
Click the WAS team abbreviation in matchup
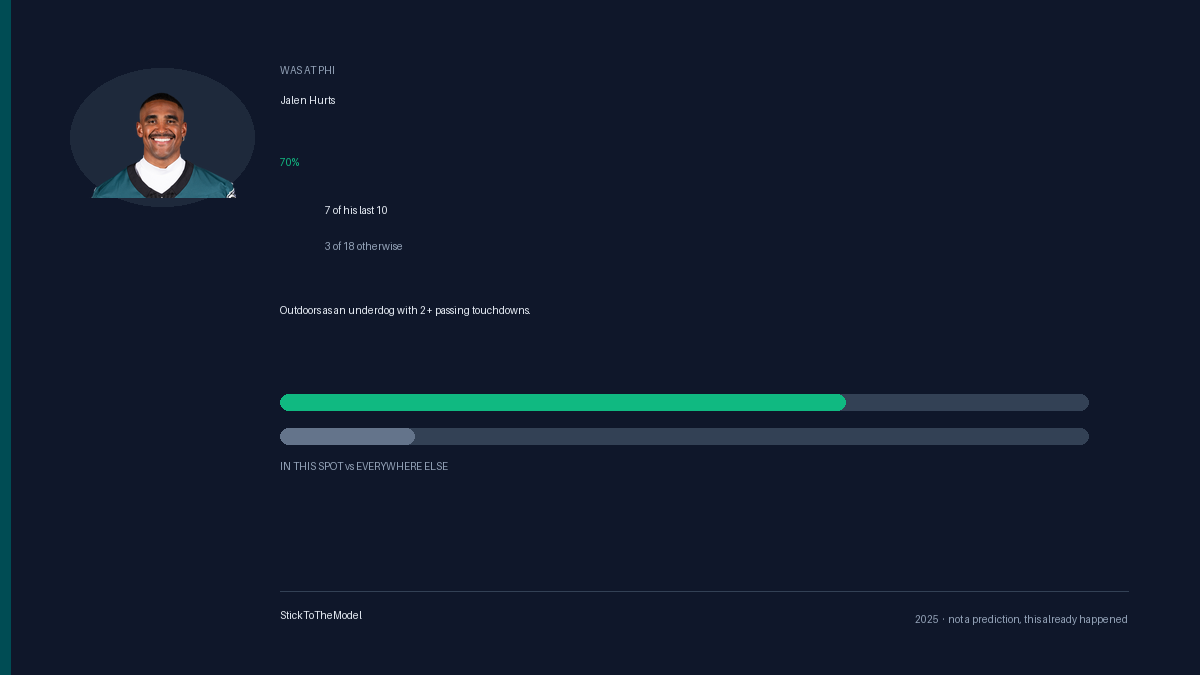coord(289,70)
